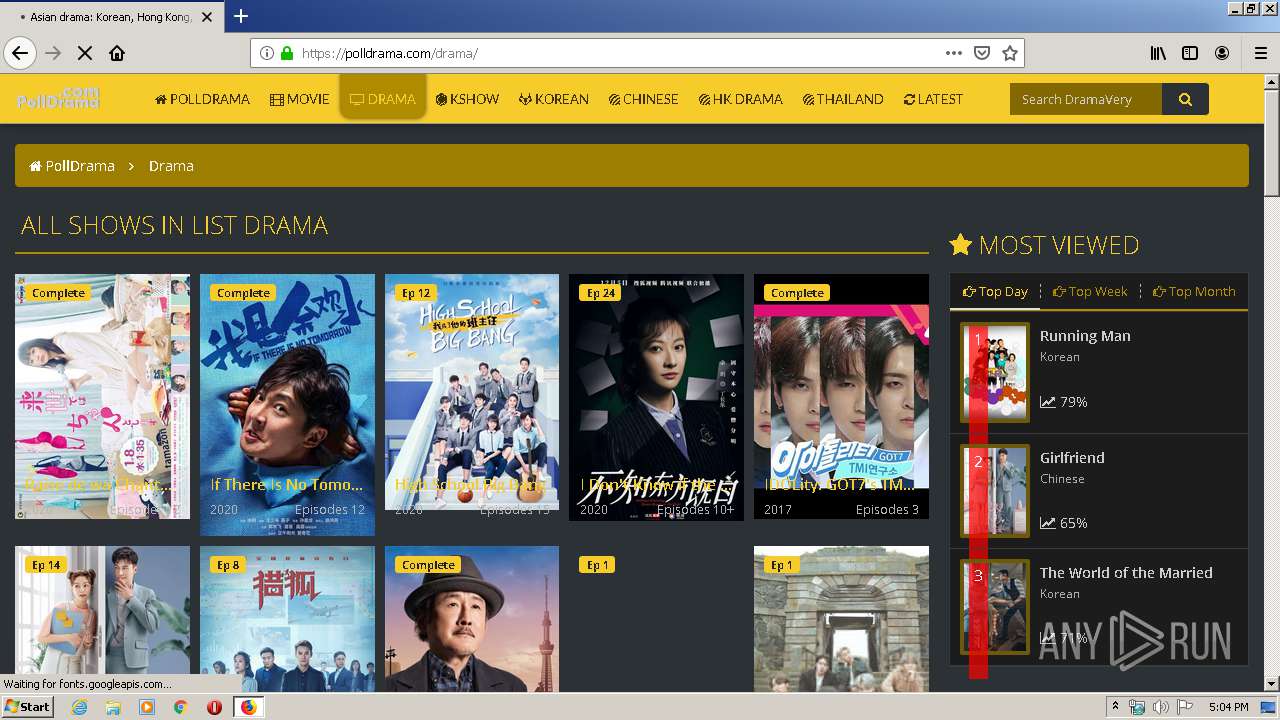
Task: Open Ep 1 stone gate poster
Action: [841, 618]
